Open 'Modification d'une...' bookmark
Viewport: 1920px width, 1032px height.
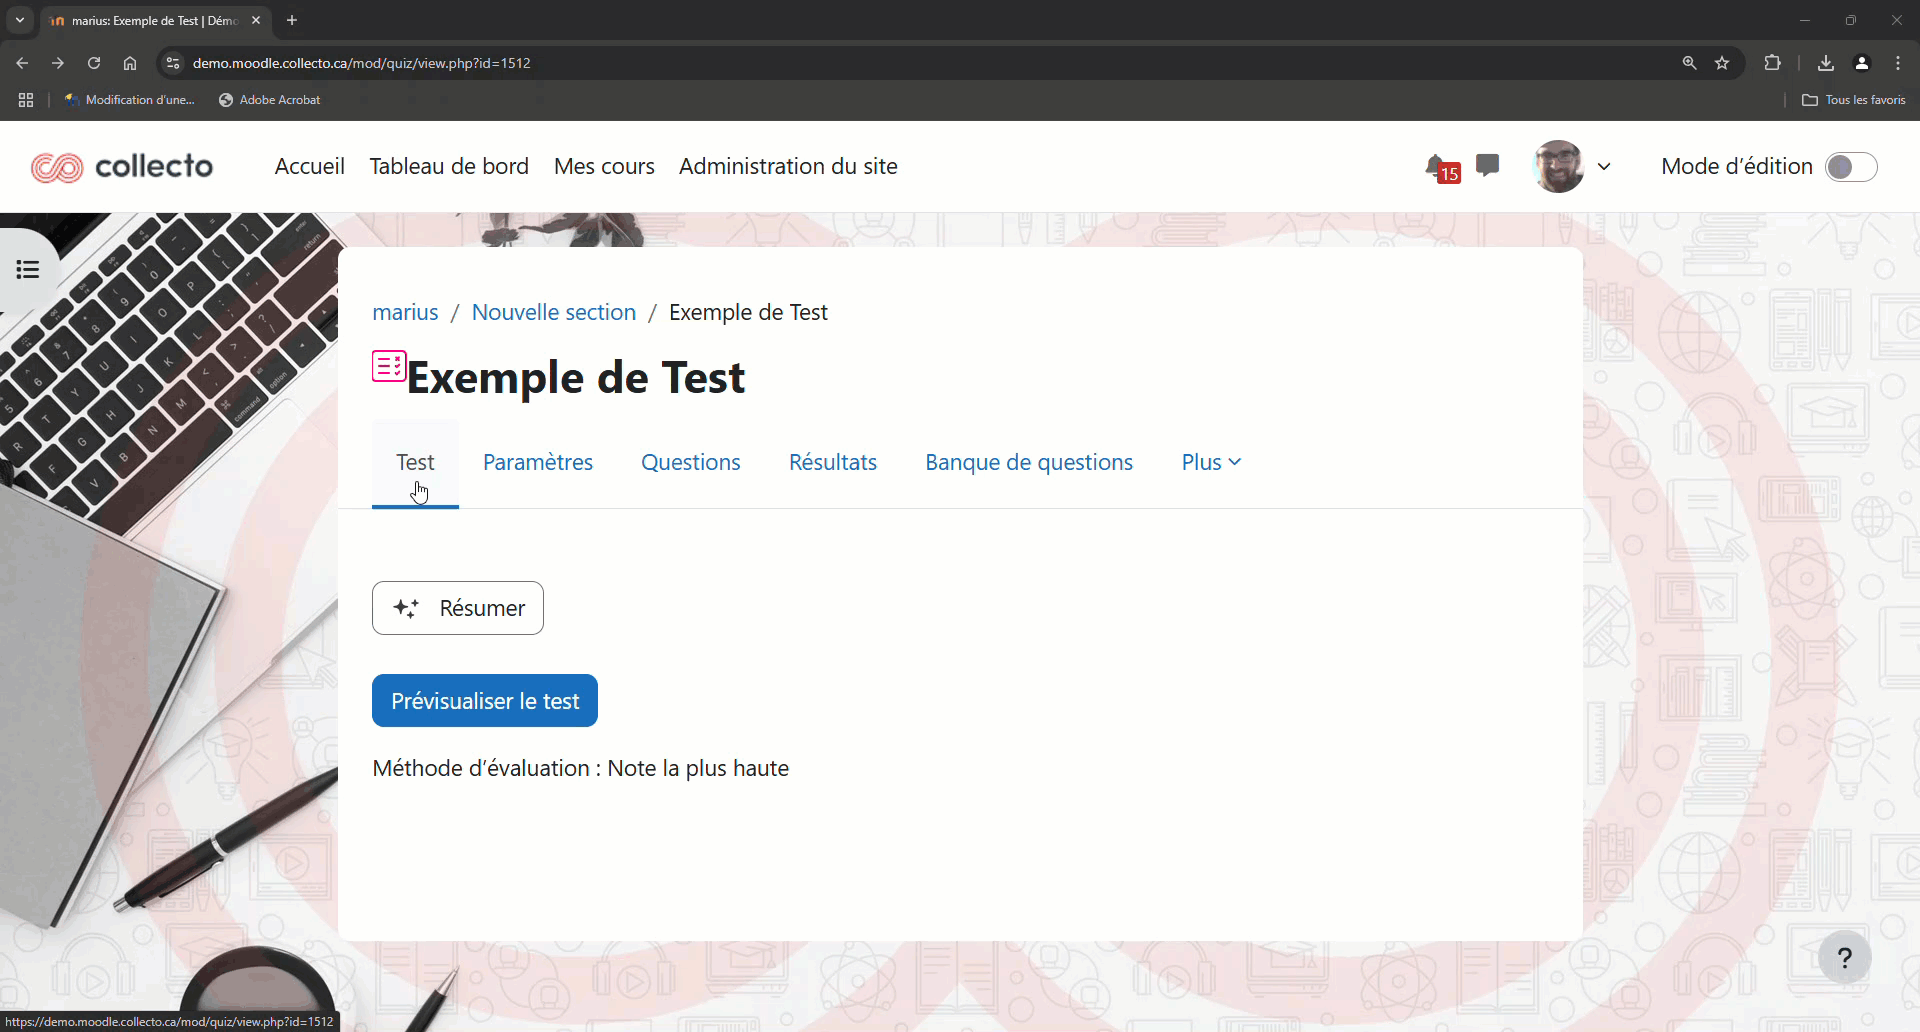pos(129,100)
